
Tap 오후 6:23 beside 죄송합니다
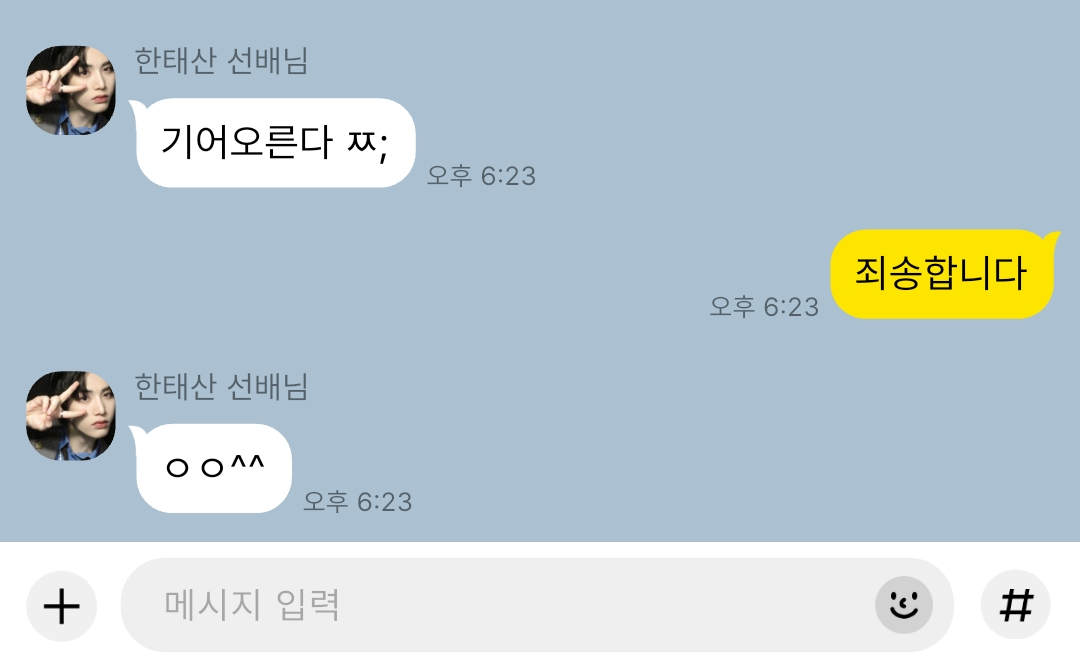coord(765,306)
